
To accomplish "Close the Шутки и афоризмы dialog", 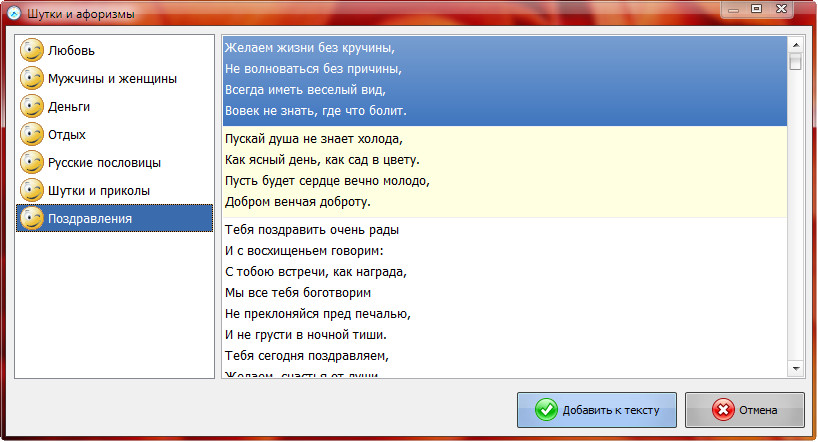I will [785, 9].
